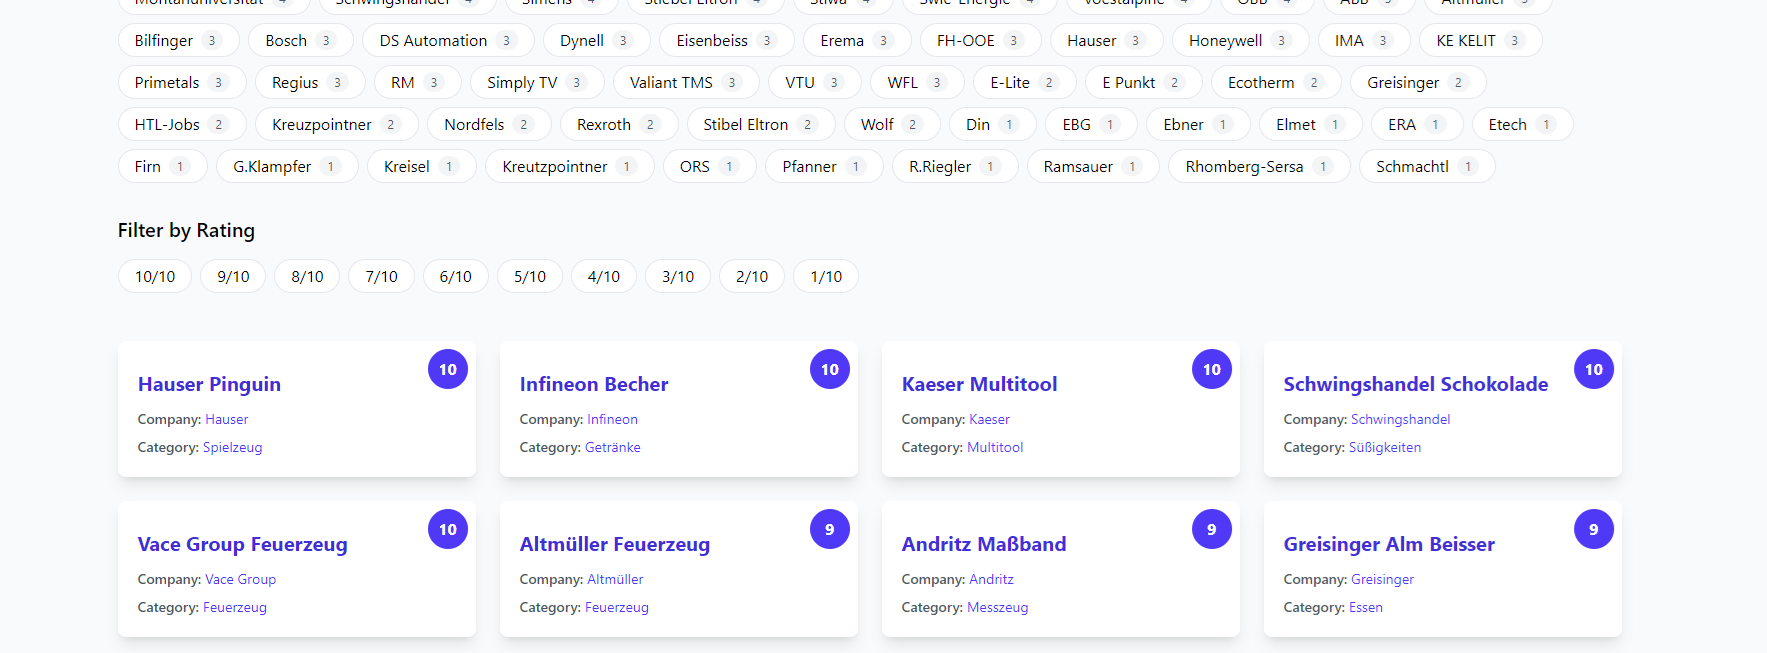1767x653 pixels.
Task: Select the 9/10 rating filter
Action: (233, 277)
